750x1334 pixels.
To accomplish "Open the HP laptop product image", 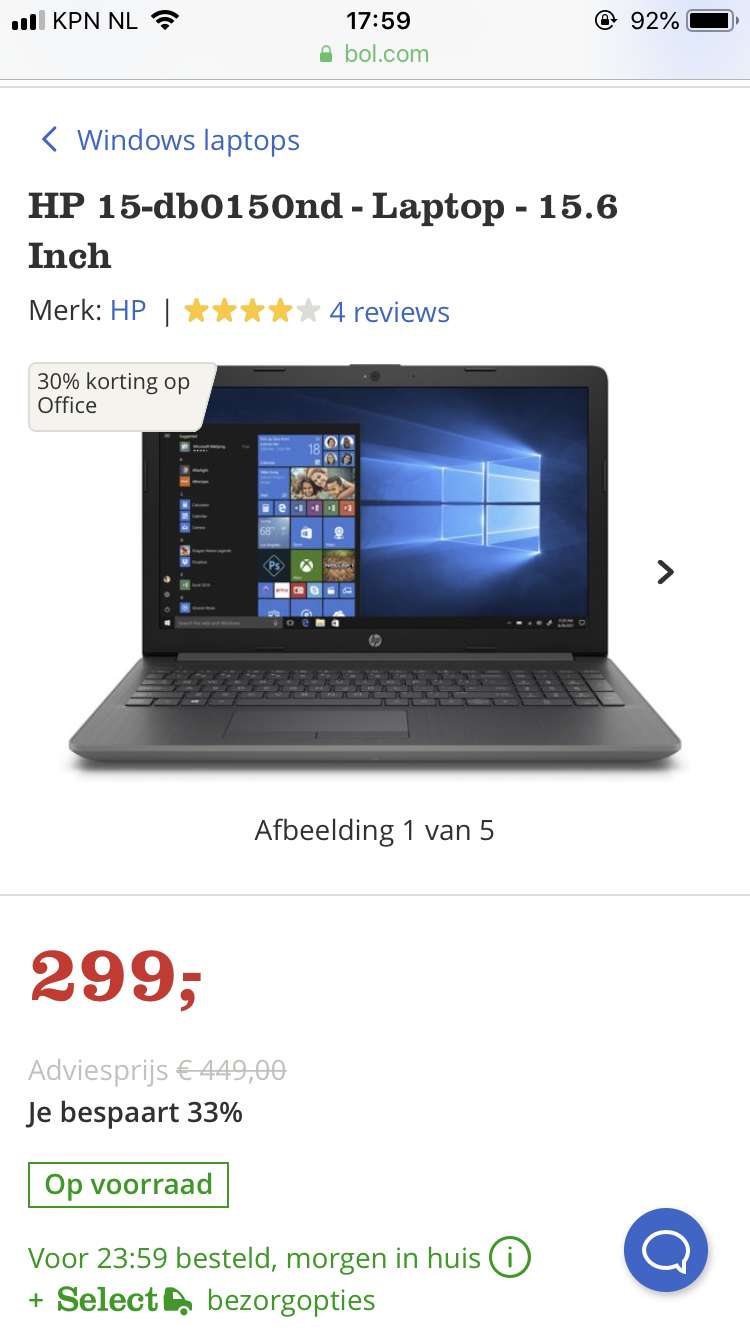I will point(374,568).
